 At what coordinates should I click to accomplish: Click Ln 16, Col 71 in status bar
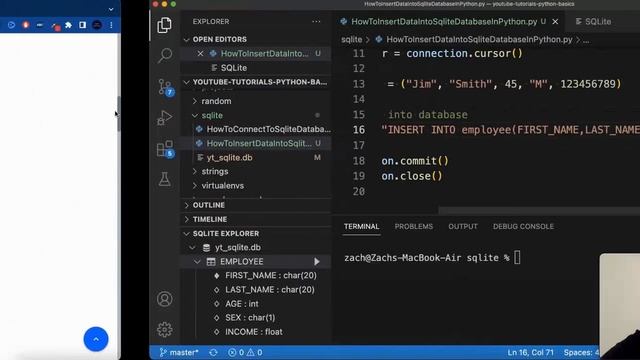tap(530, 352)
